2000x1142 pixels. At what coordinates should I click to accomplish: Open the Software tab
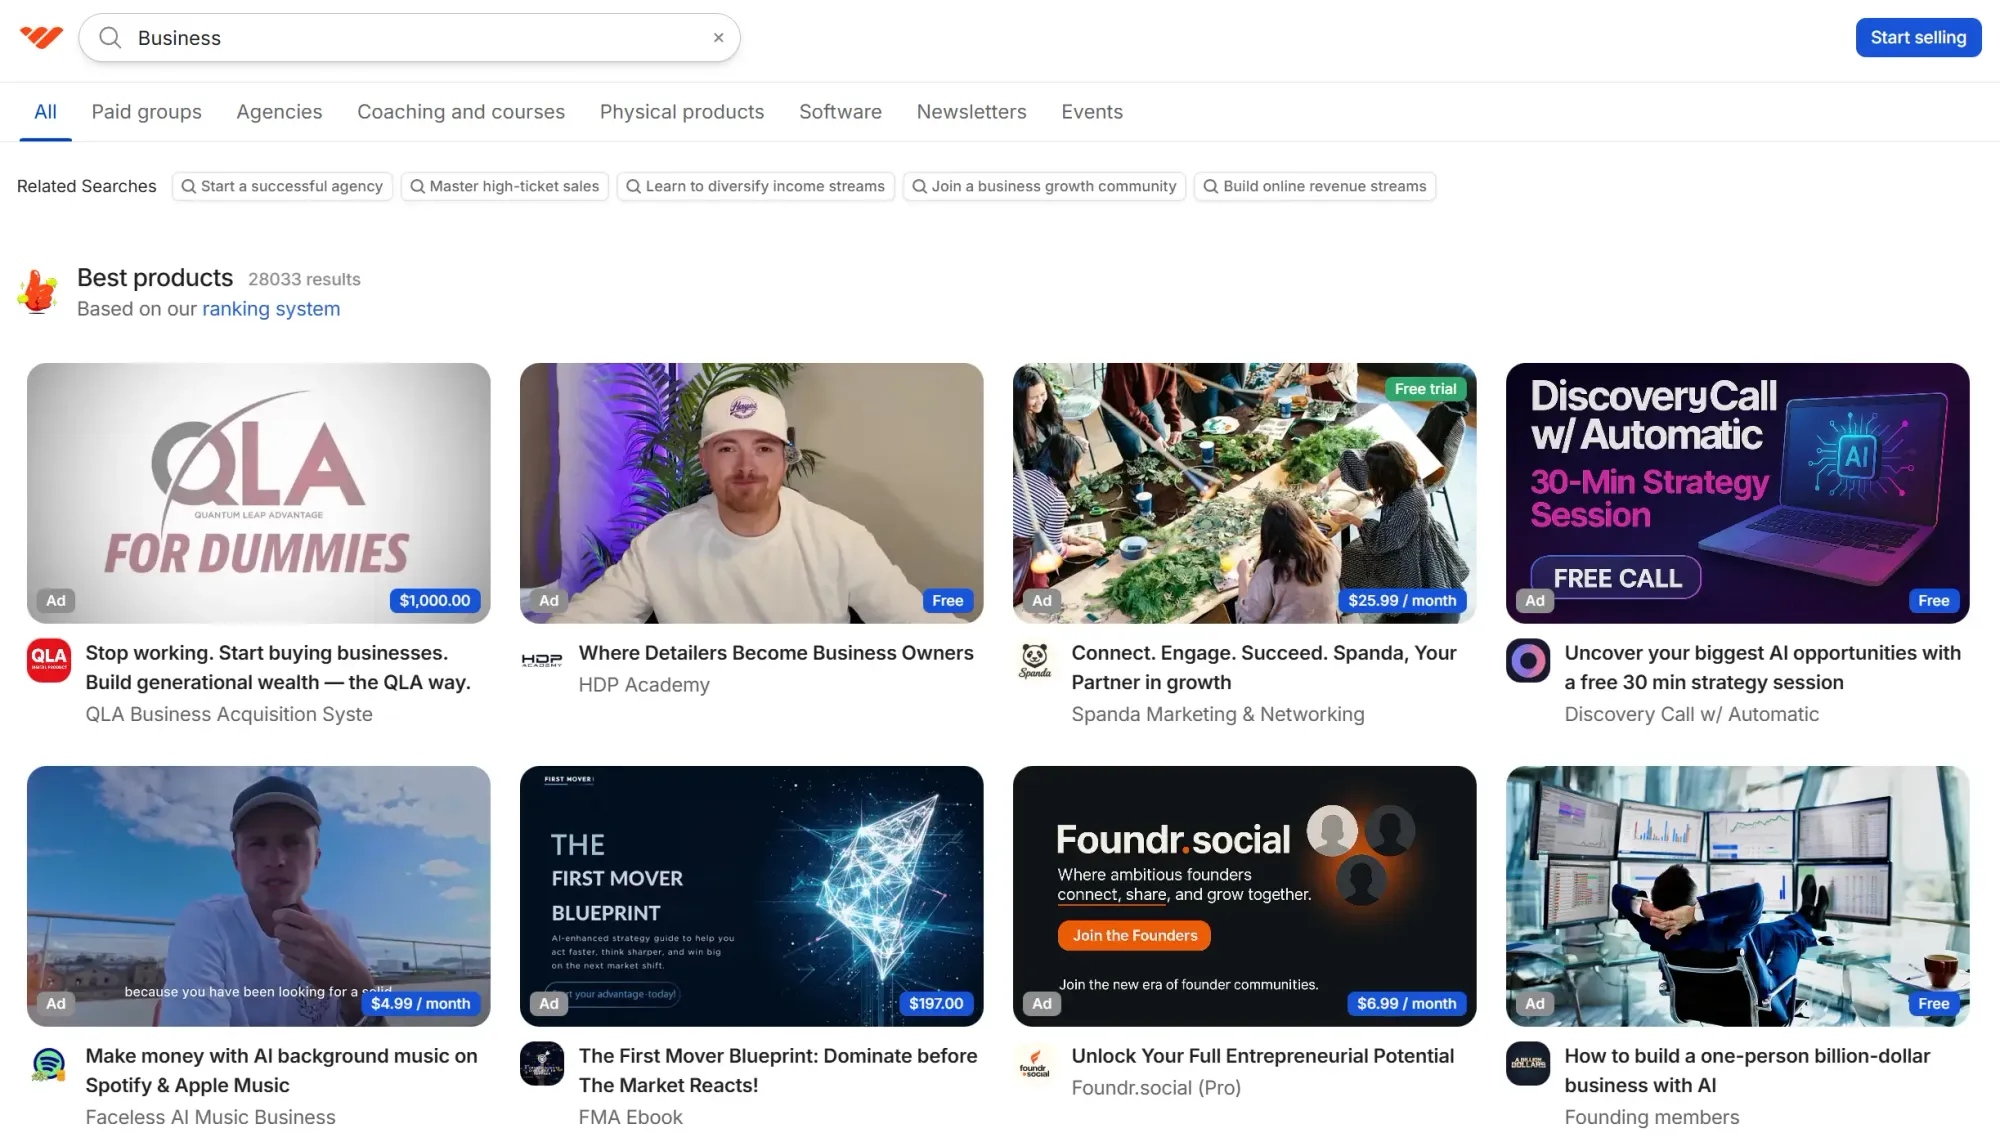click(840, 112)
